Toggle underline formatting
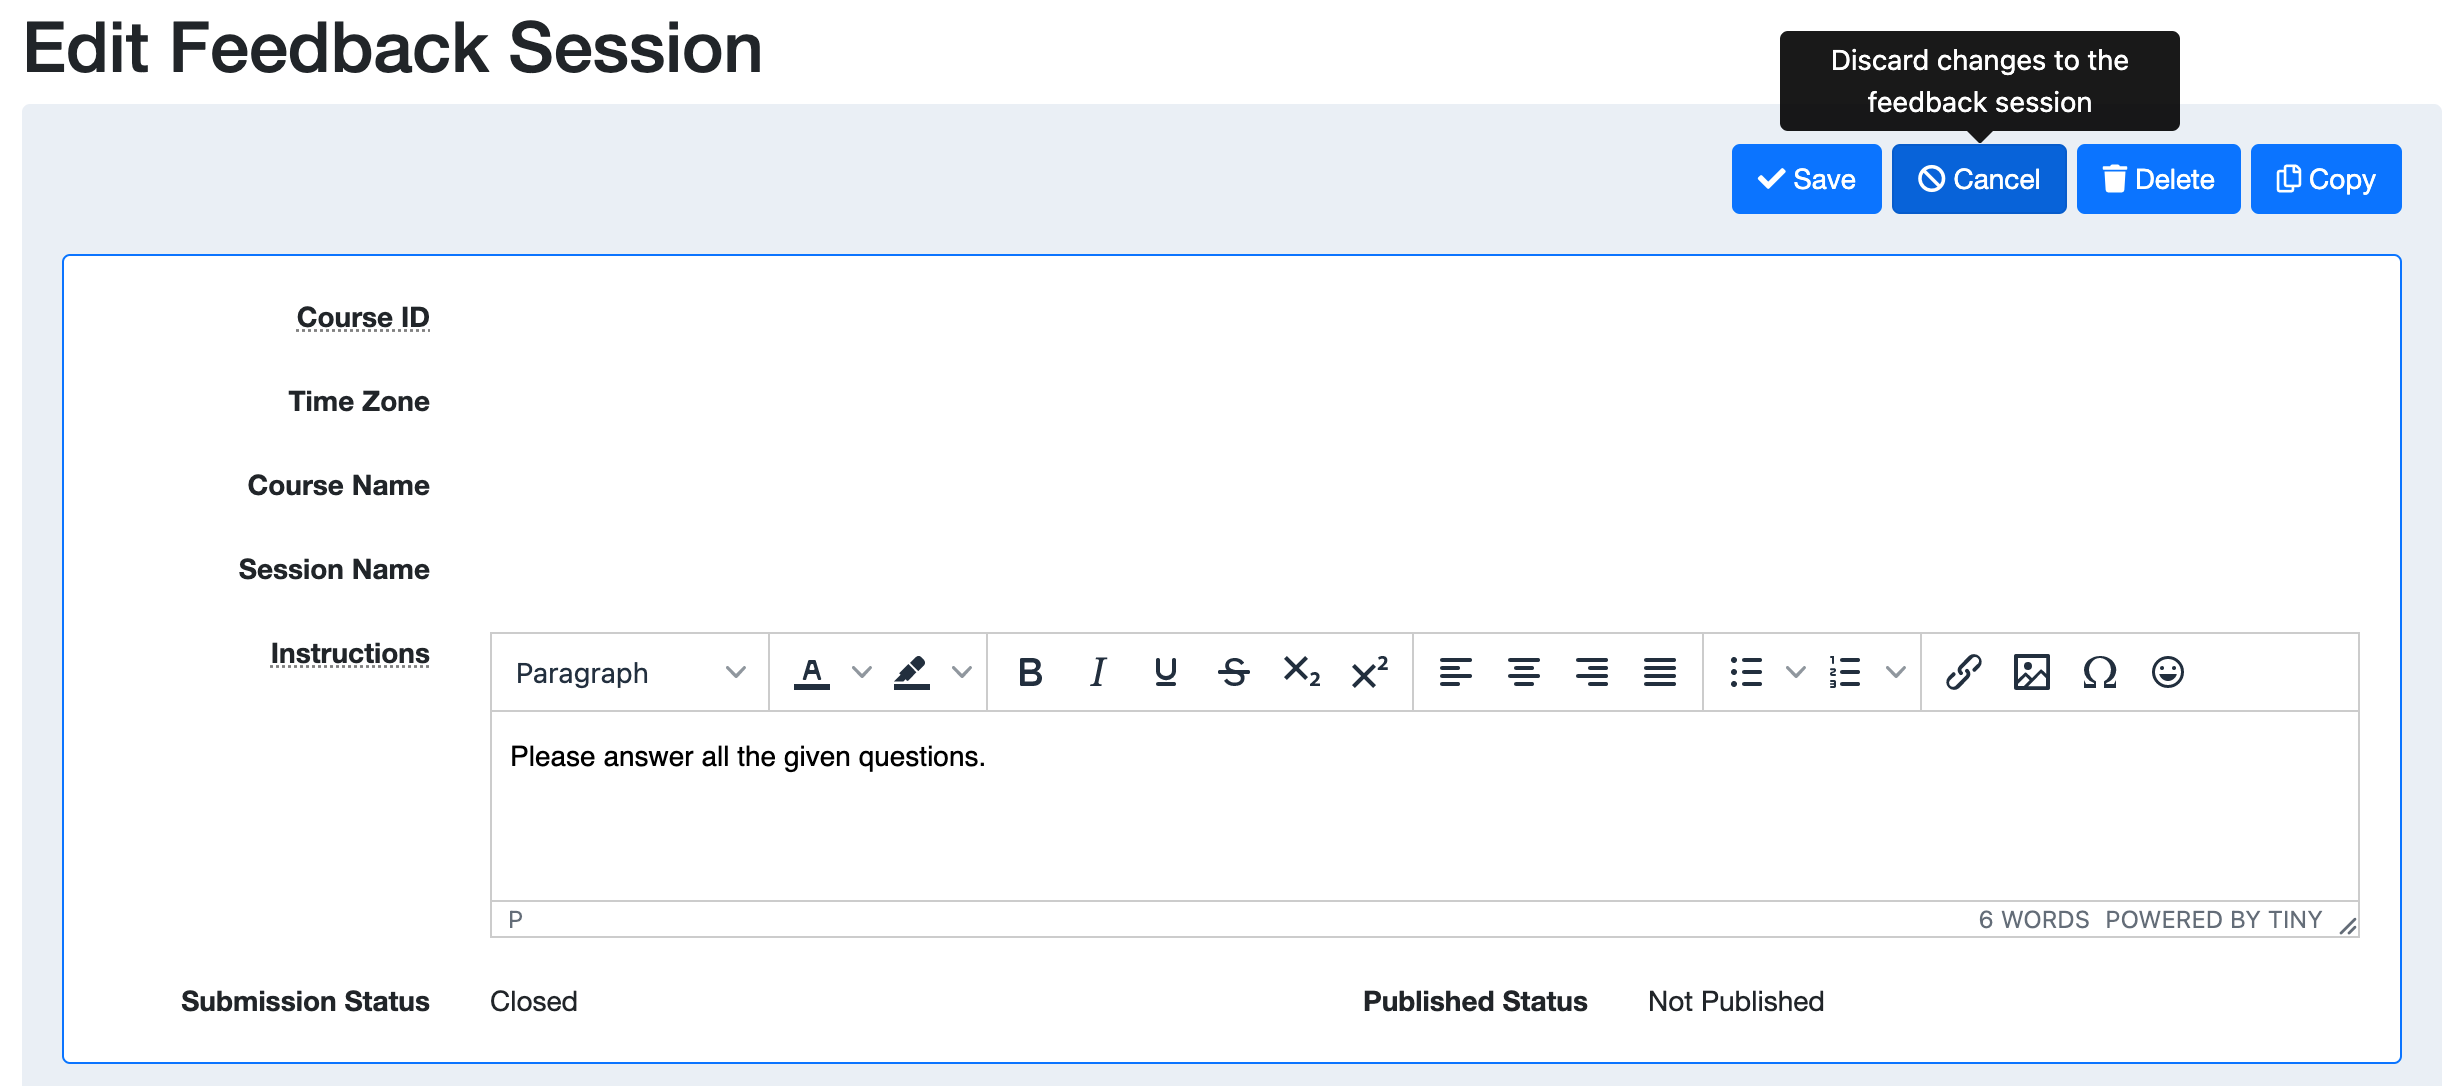The image size is (2464, 1086). [1166, 673]
